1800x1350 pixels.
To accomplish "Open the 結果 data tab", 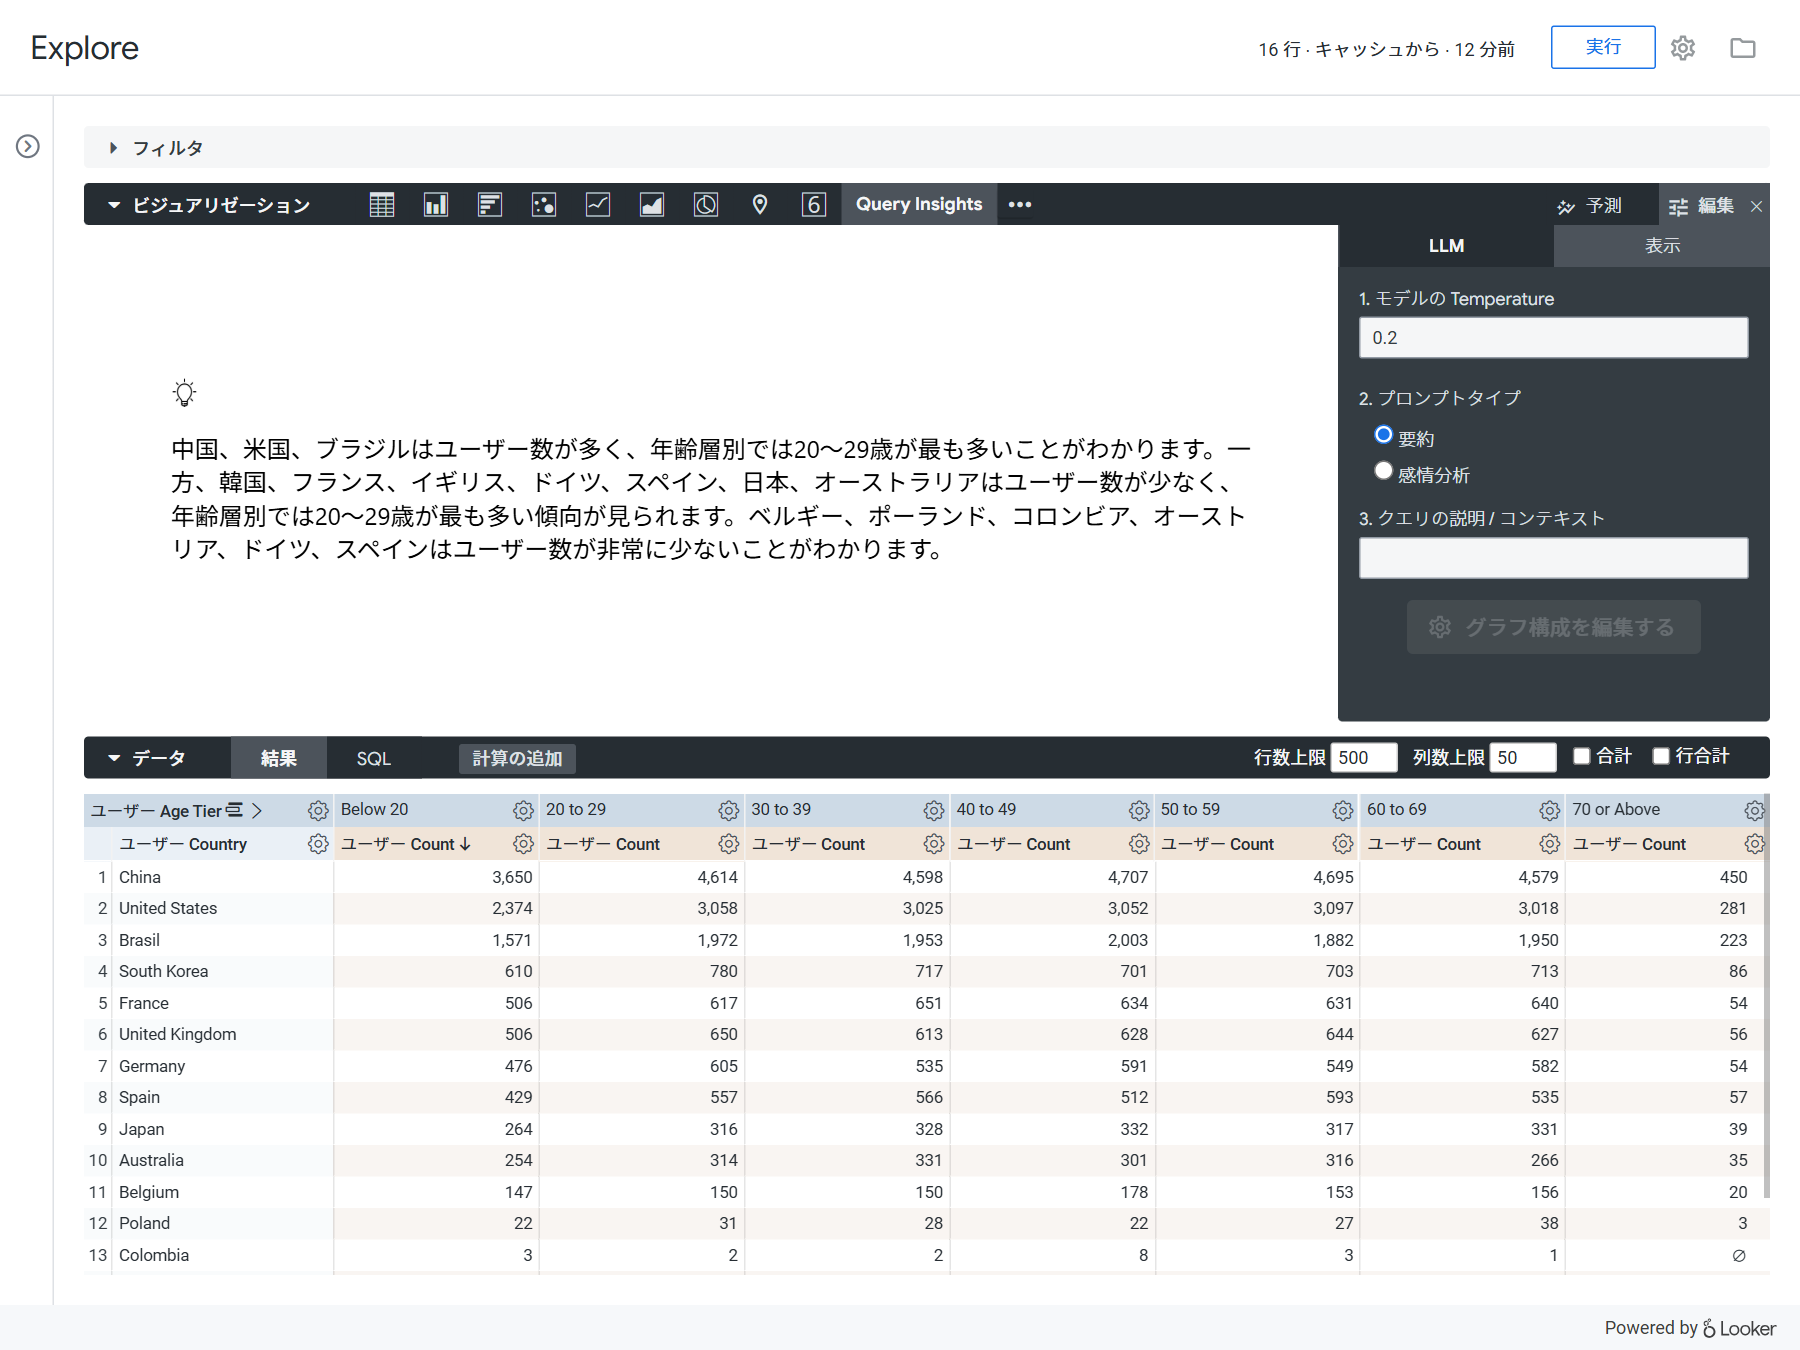I will [x=278, y=758].
